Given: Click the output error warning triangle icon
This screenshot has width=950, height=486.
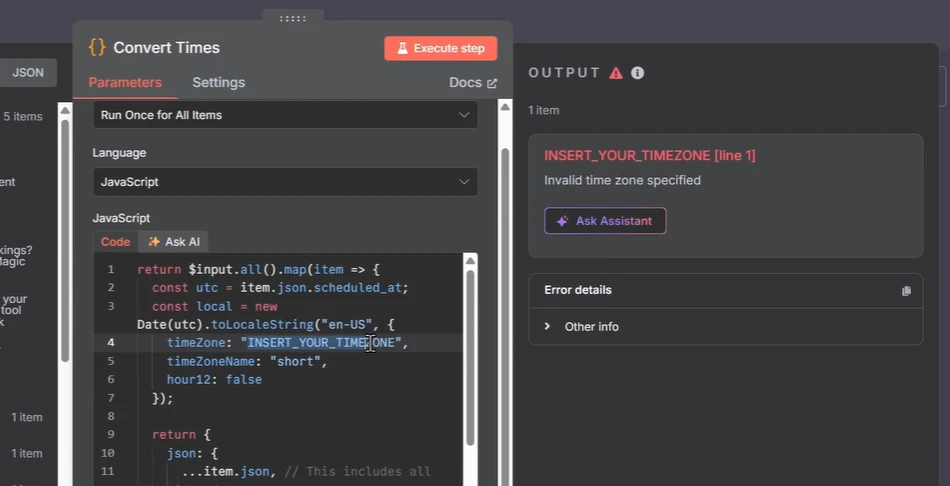Looking at the screenshot, I should (x=616, y=73).
